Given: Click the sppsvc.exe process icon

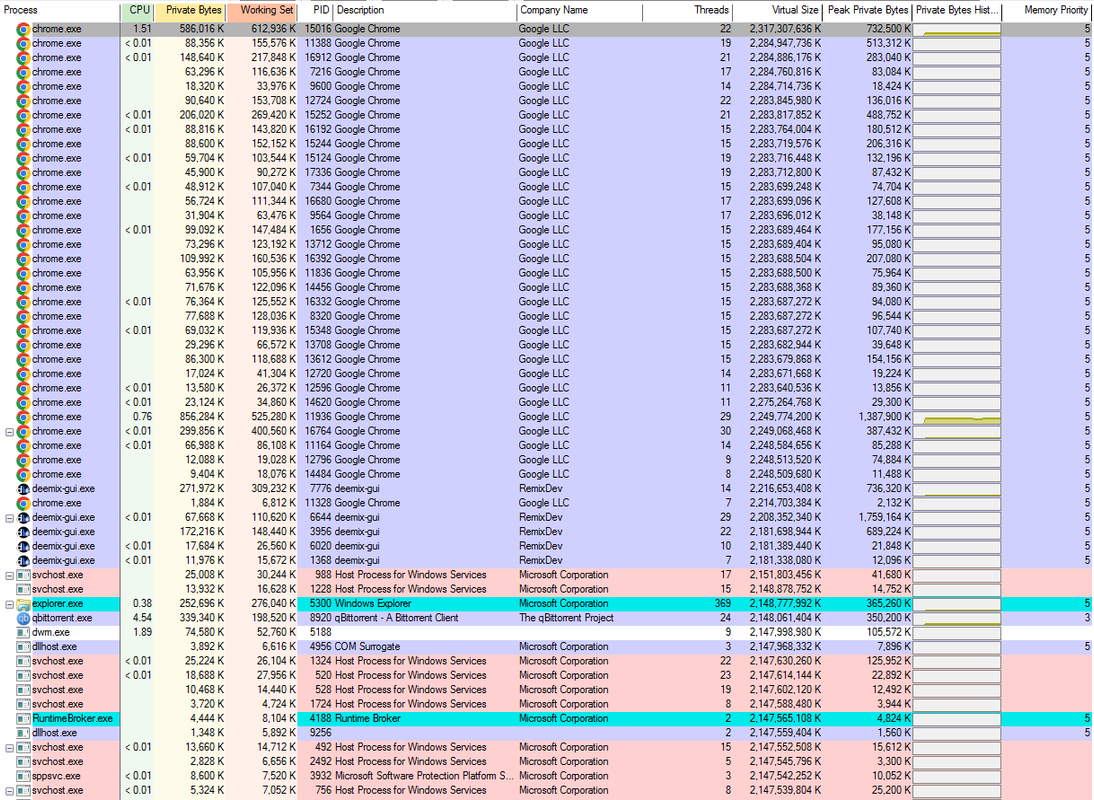Looking at the screenshot, I should pyautogui.click(x=23, y=776).
